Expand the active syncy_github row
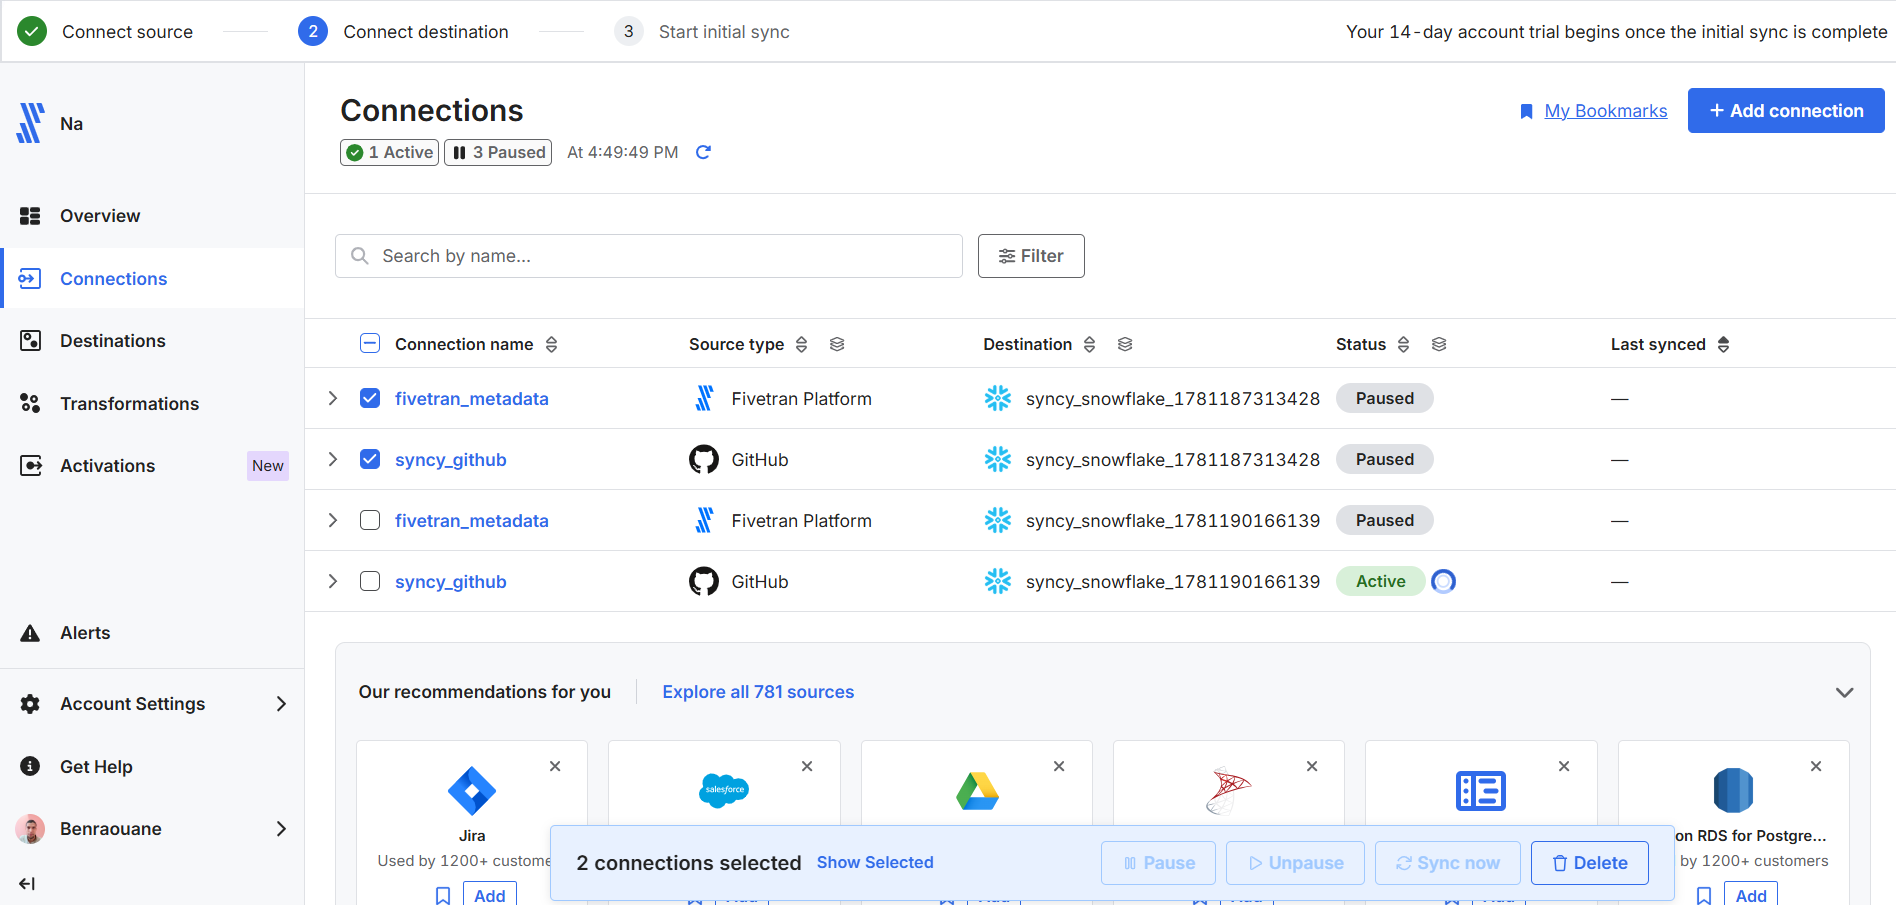The image size is (1896, 905). (333, 581)
